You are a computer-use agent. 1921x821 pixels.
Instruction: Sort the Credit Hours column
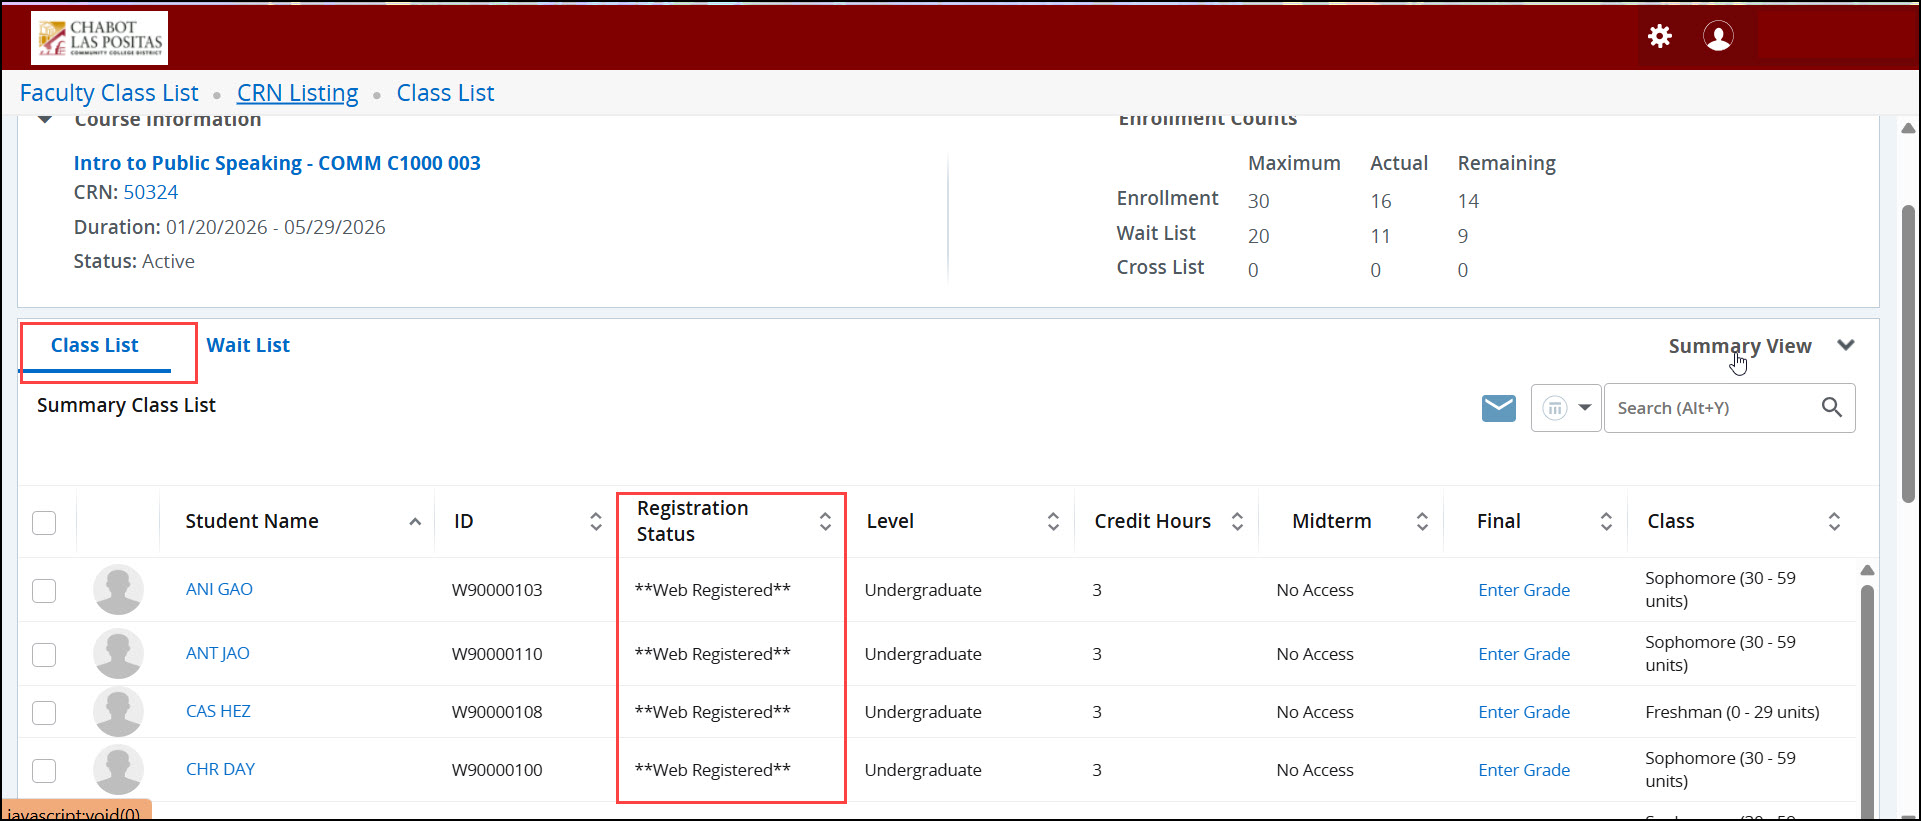1237,521
